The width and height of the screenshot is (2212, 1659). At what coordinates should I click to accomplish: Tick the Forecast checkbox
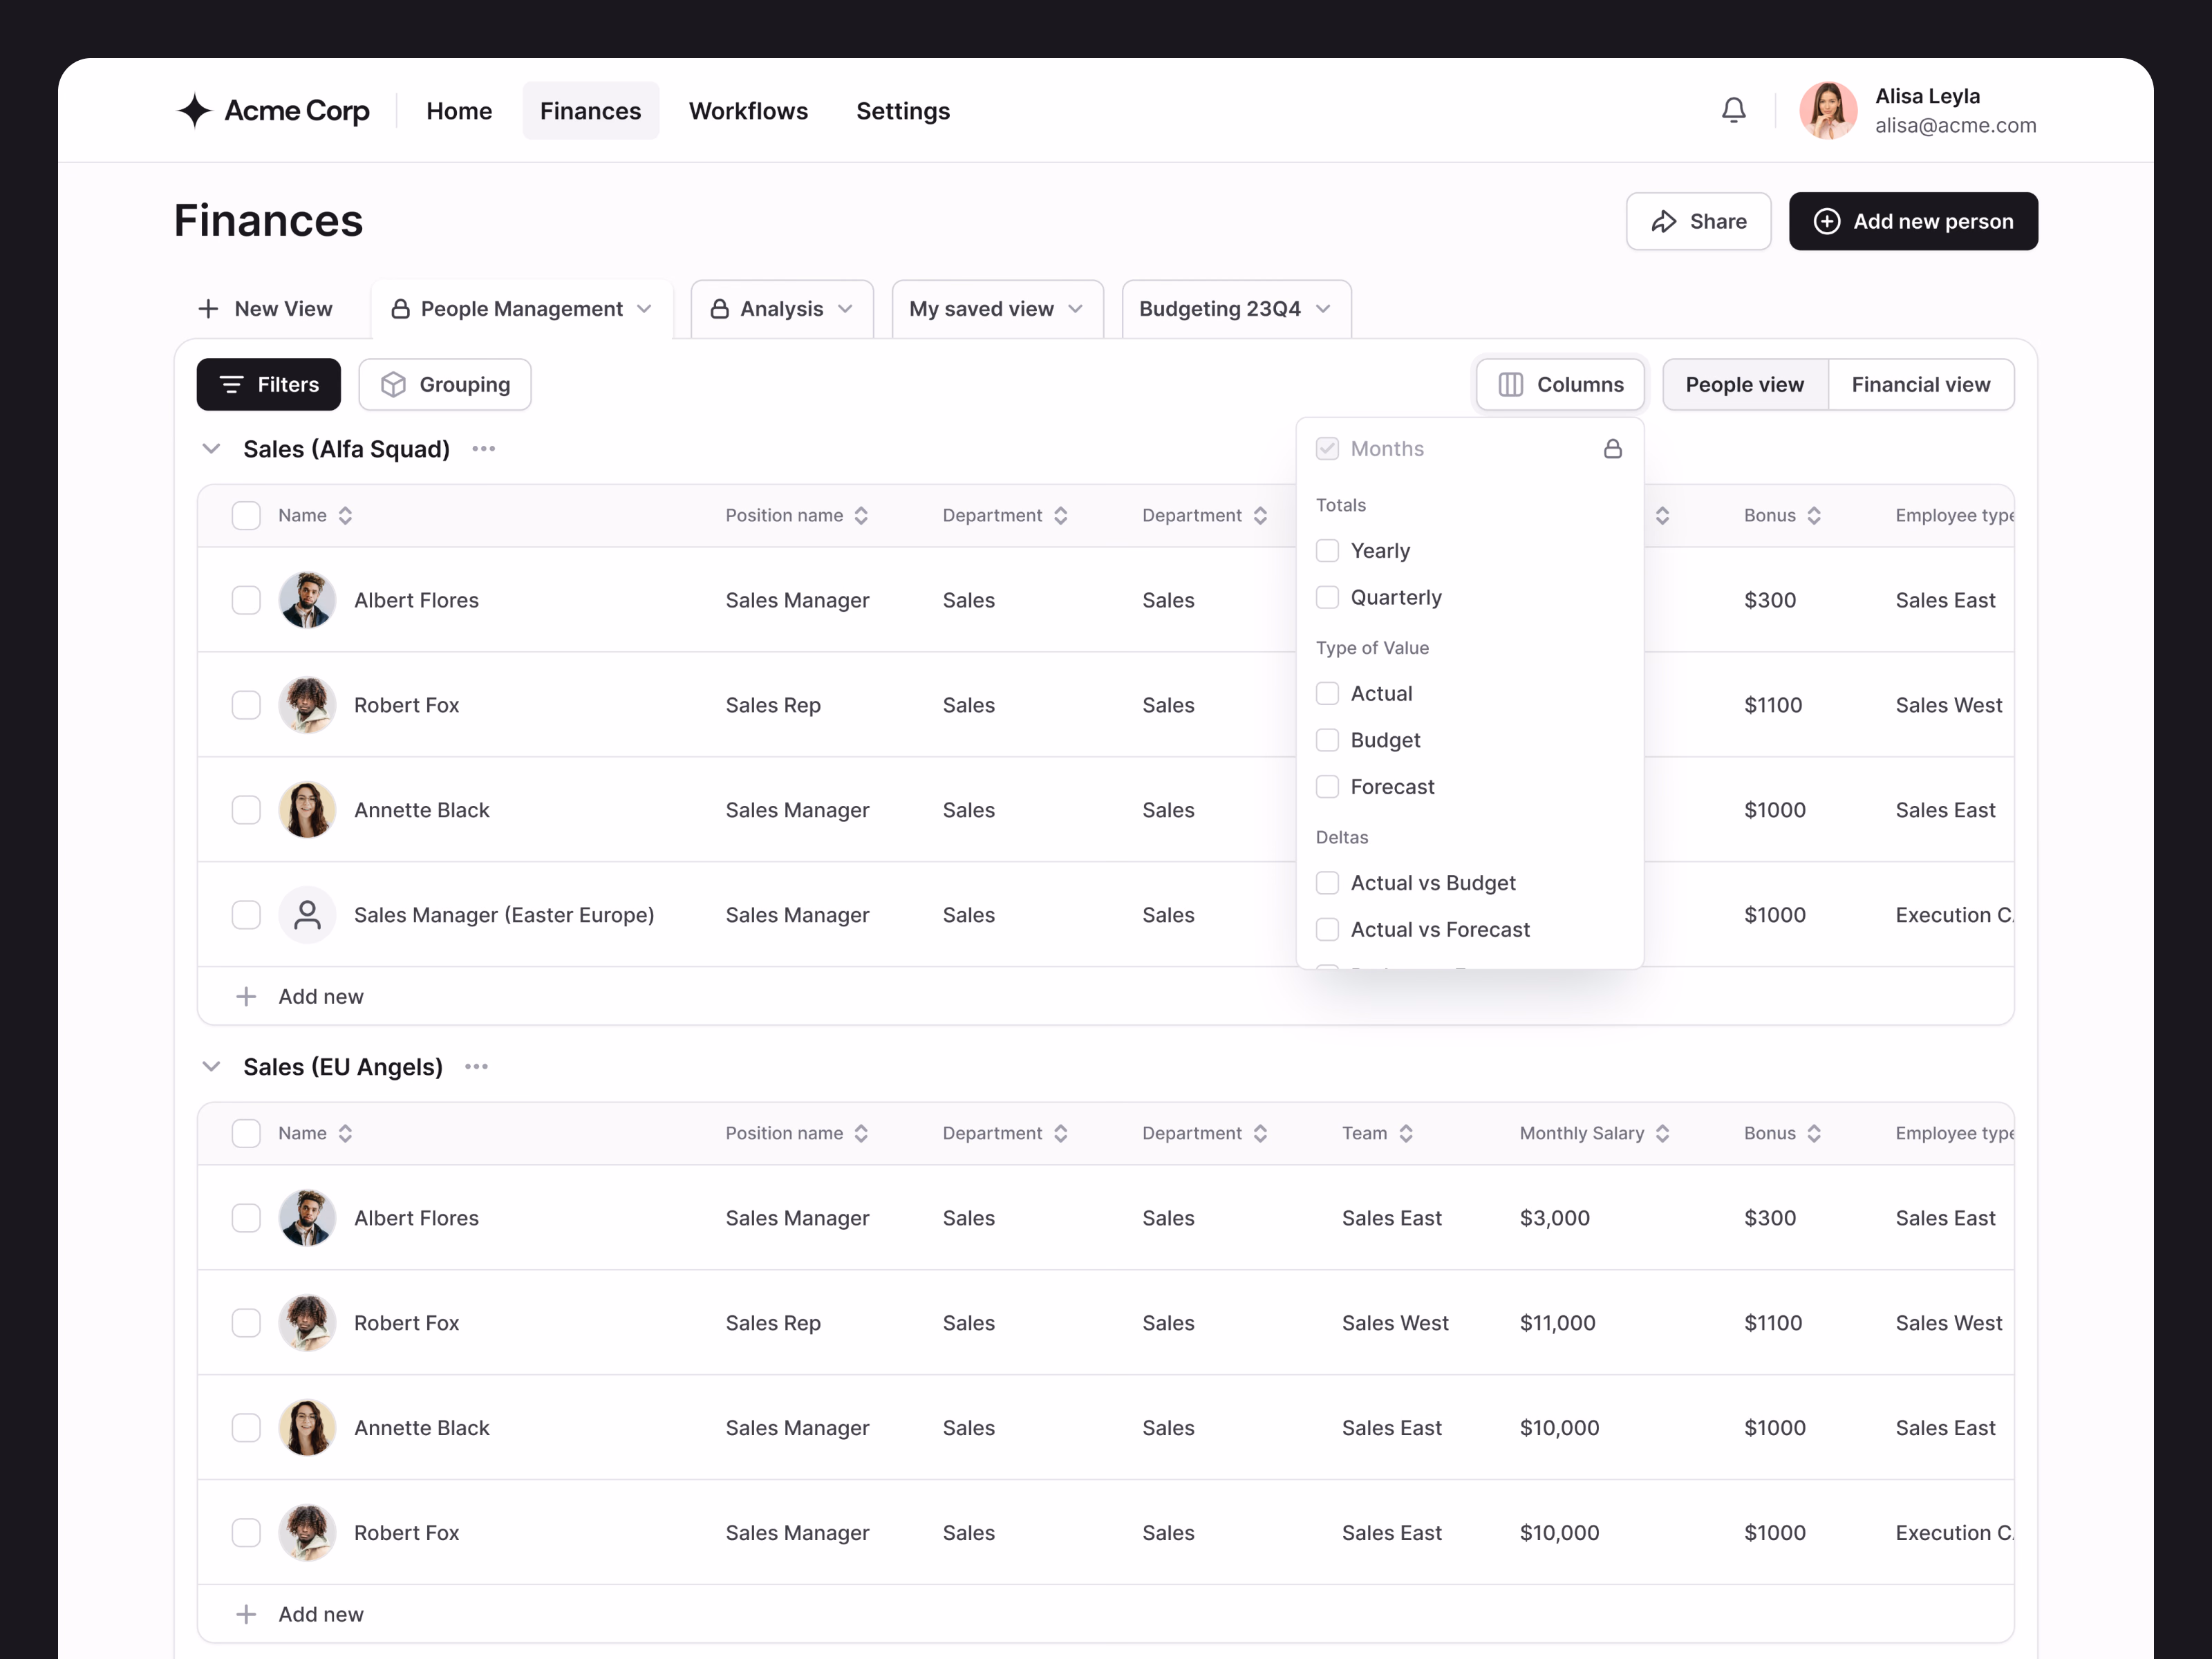tap(1327, 787)
